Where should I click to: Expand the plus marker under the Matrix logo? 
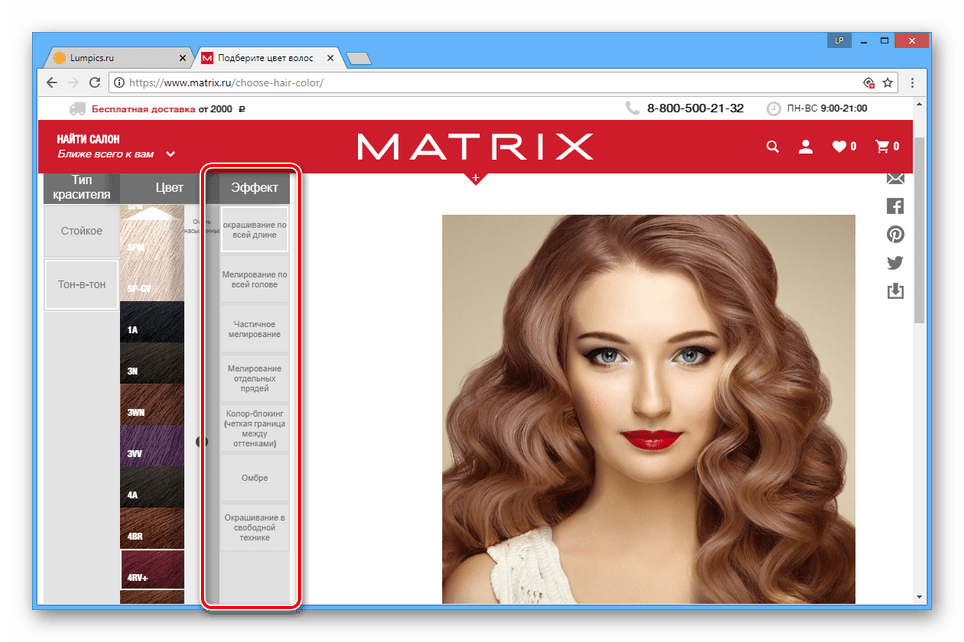[x=475, y=178]
